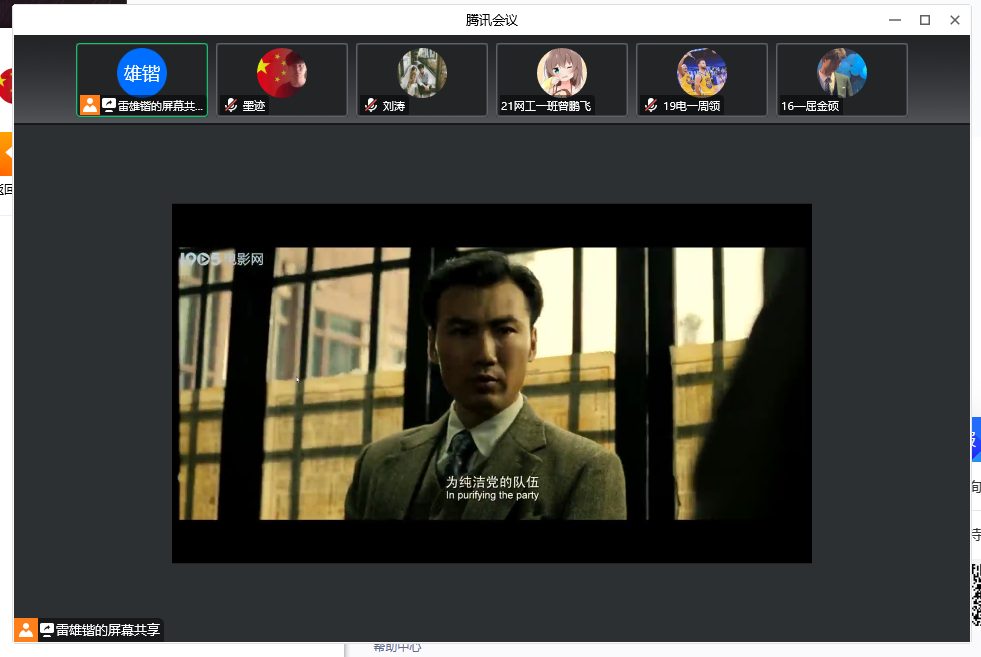Click the orange host icon in 雷雄锴's tile
This screenshot has width=981, height=657.
90,105
